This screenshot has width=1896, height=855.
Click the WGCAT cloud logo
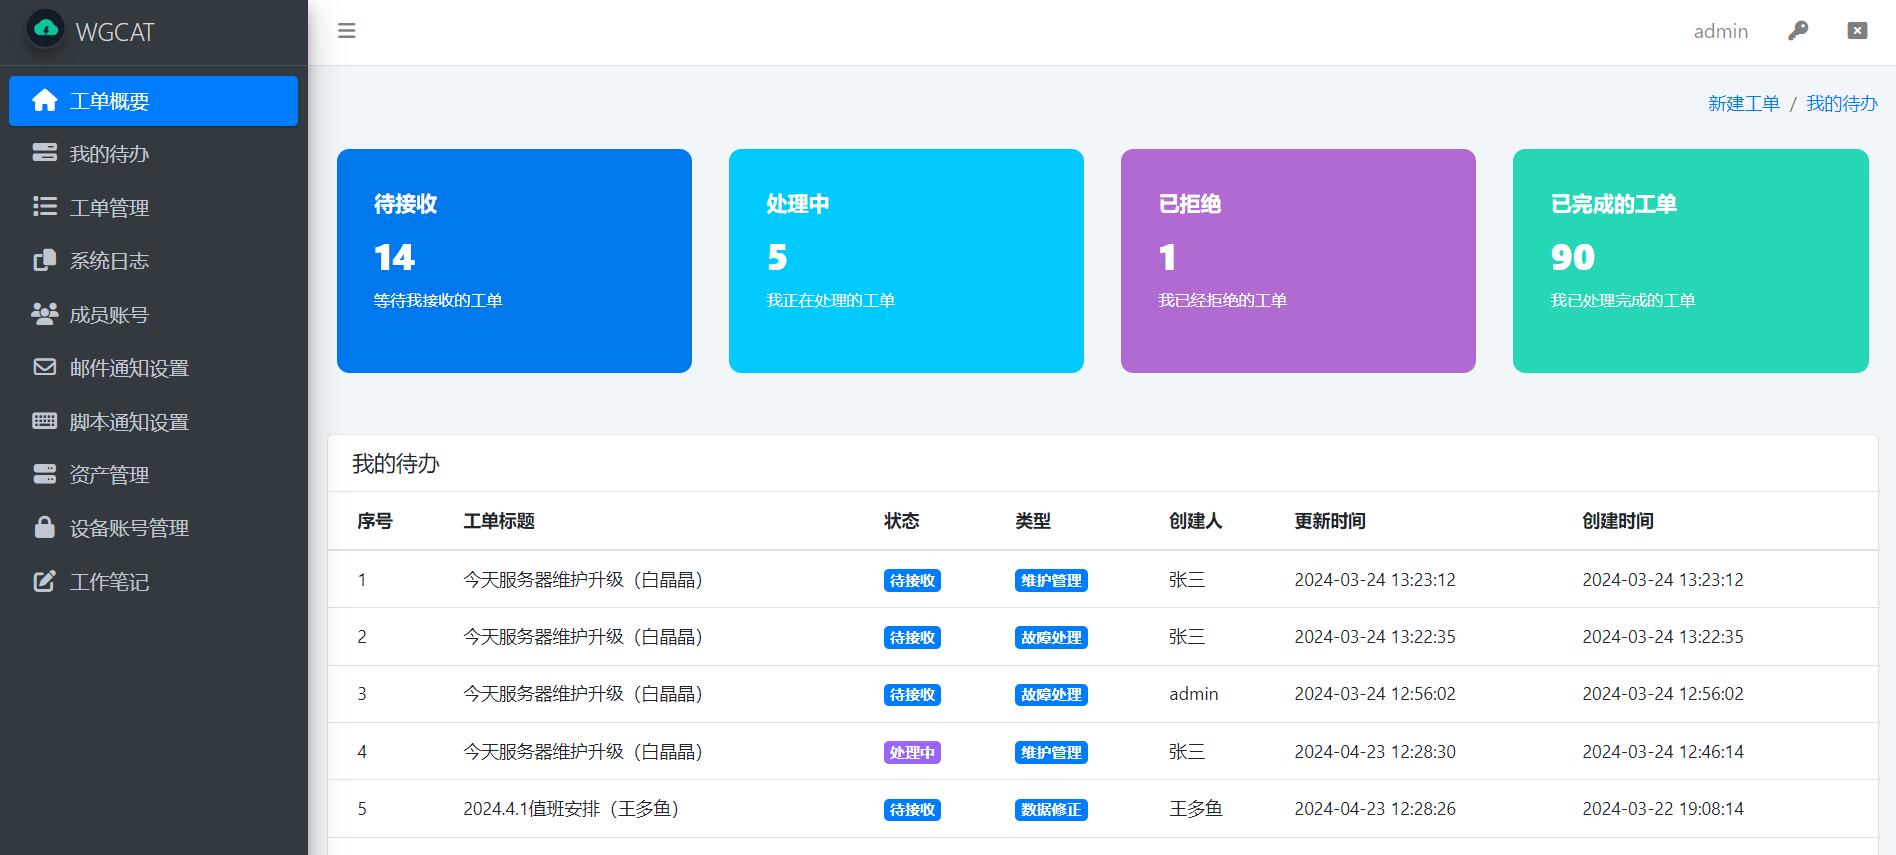[46, 30]
